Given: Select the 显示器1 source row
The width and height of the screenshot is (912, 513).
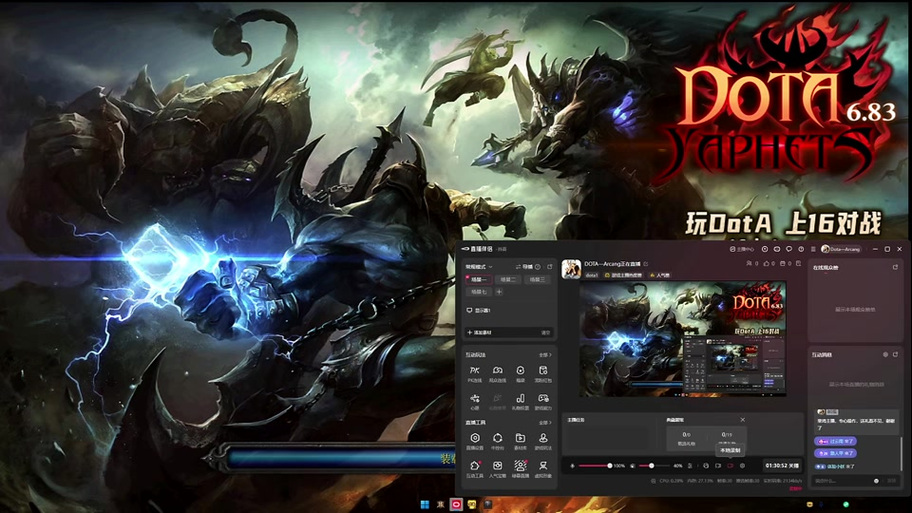Looking at the screenshot, I should point(509,310).
